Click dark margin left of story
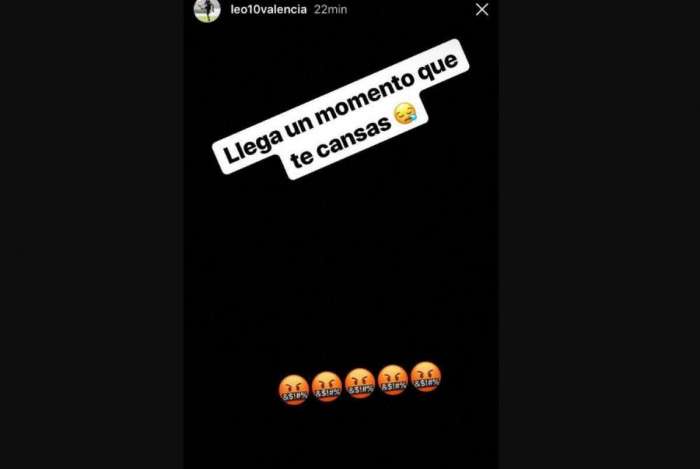 tap(92, 234)
